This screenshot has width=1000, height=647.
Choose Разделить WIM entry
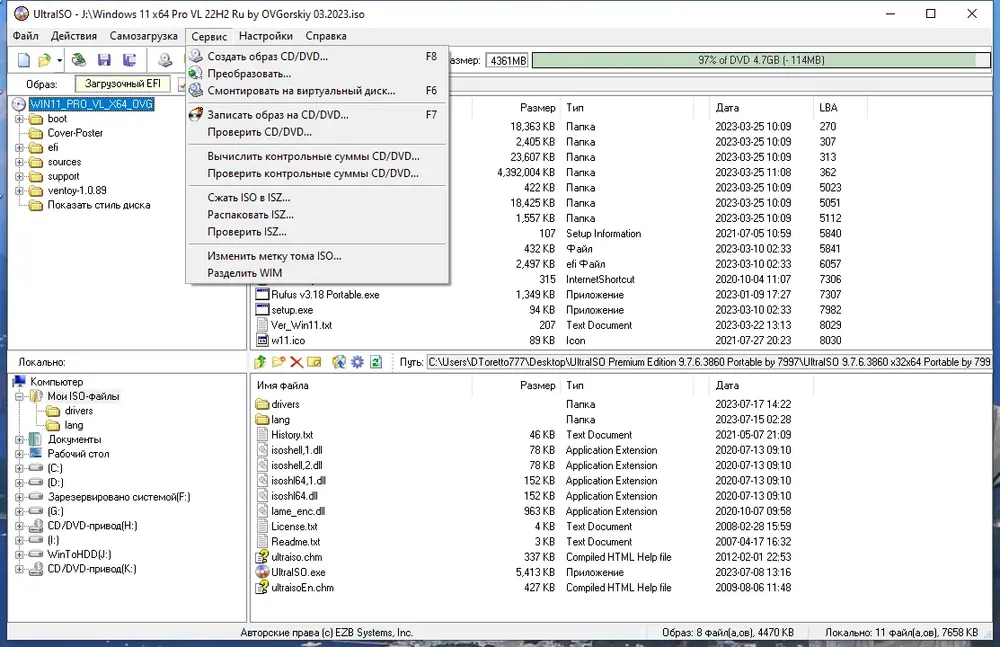point(318,273)
